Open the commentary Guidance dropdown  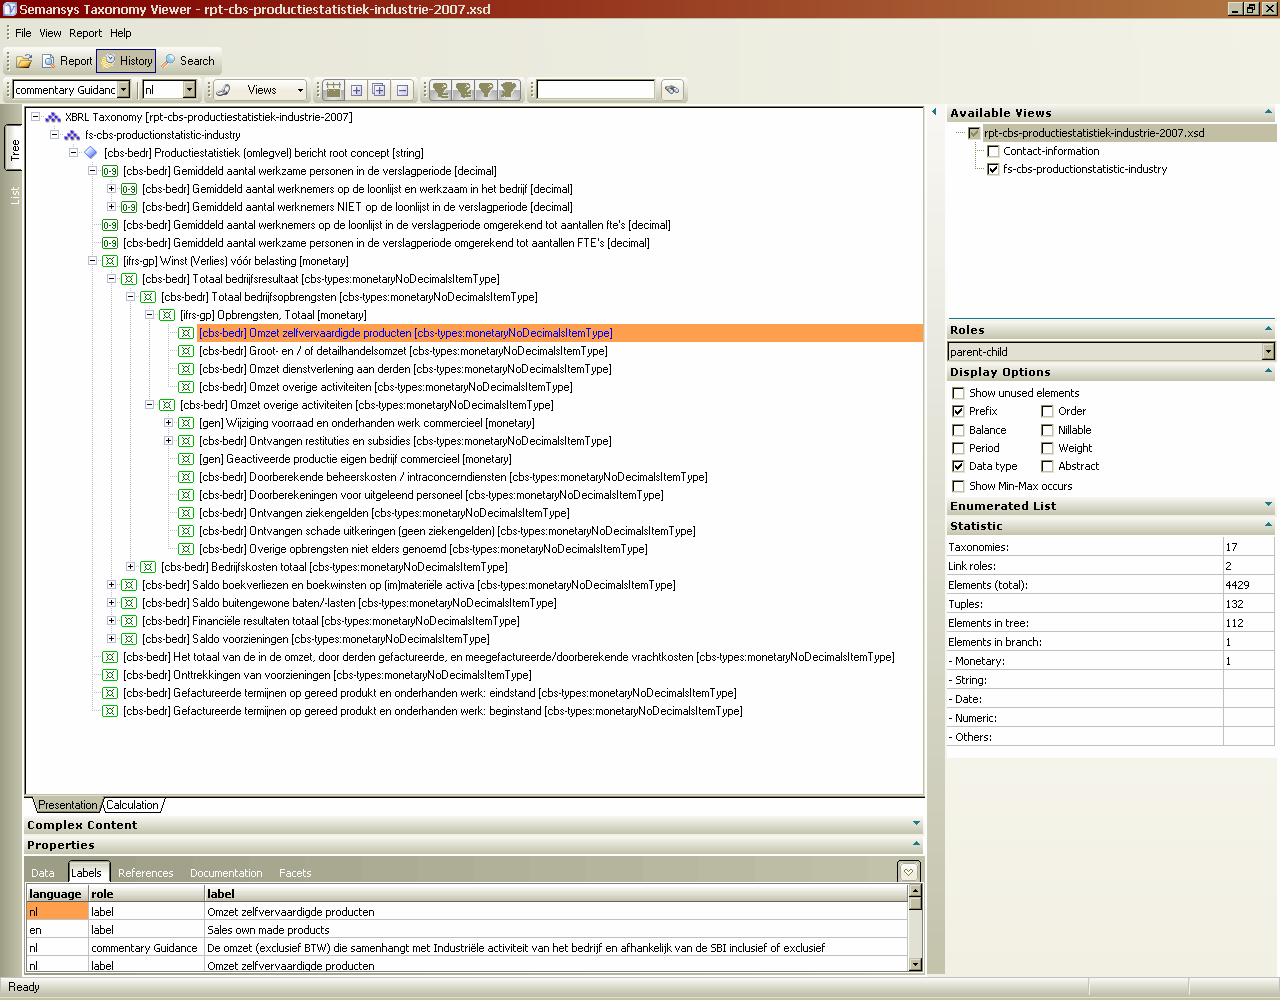pyautogui.click(x=124, y=90)
